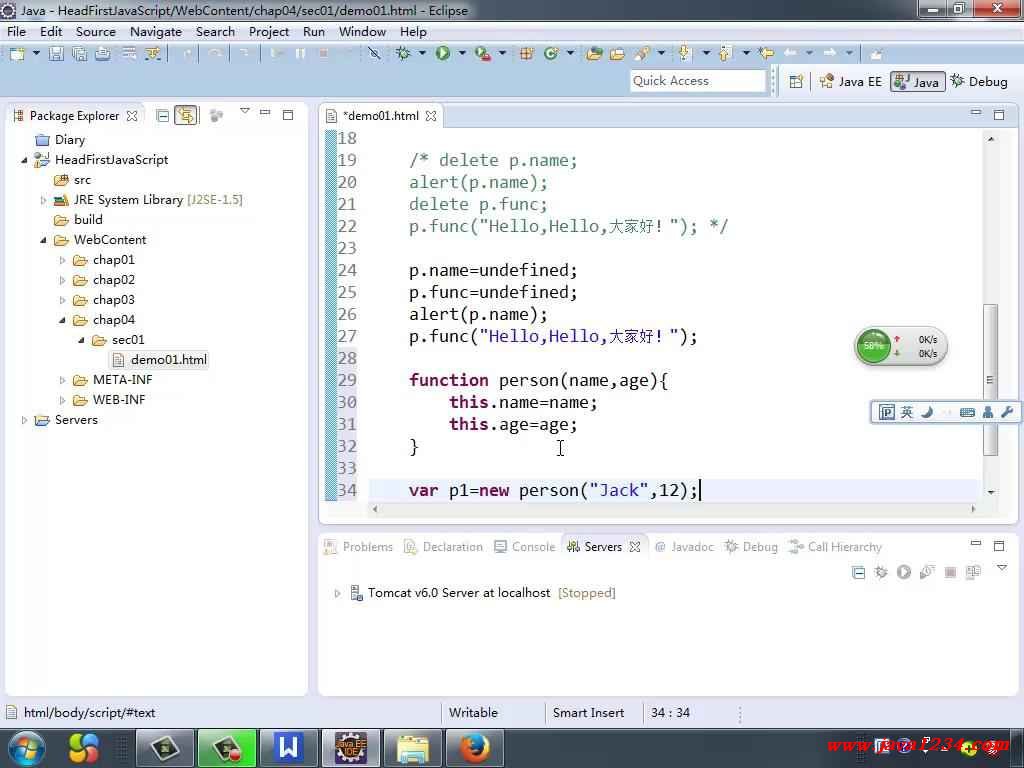
Task: Click the Next Annotation arrow icon
Action: click(x=684, y=54)
